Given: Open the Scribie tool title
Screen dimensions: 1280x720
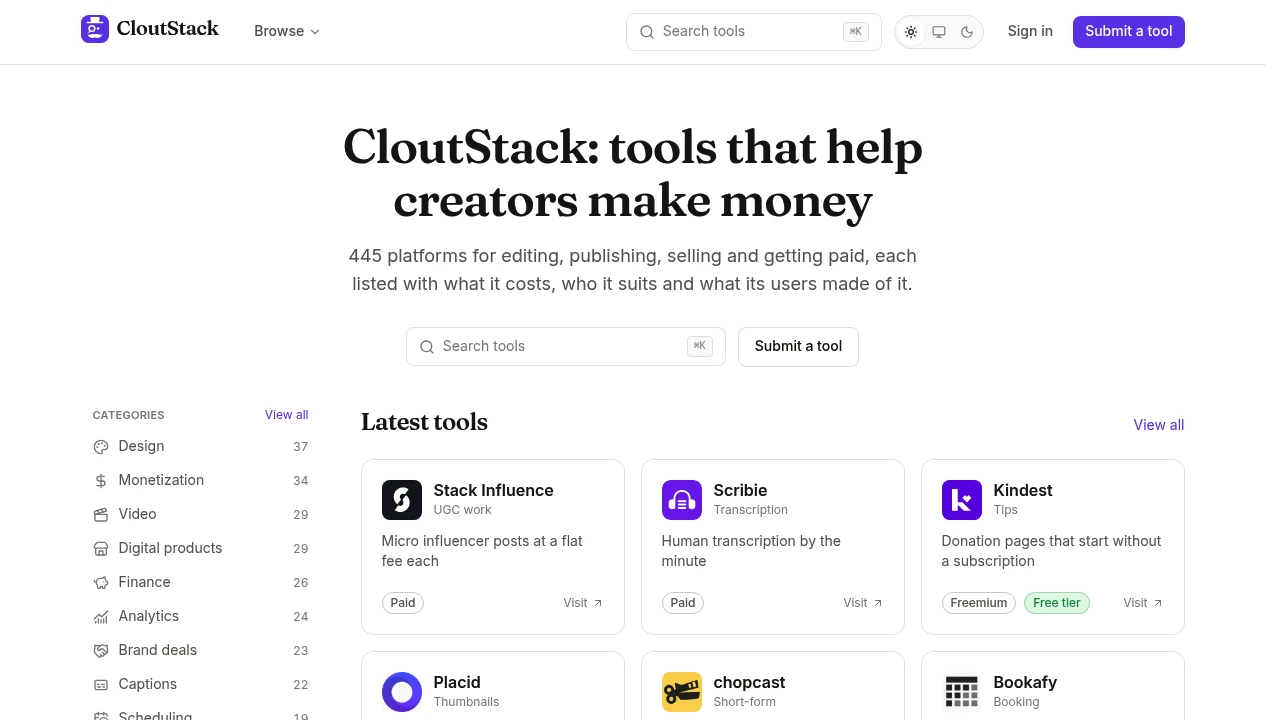Looking at the screenshot, I should tap(740, 490).
